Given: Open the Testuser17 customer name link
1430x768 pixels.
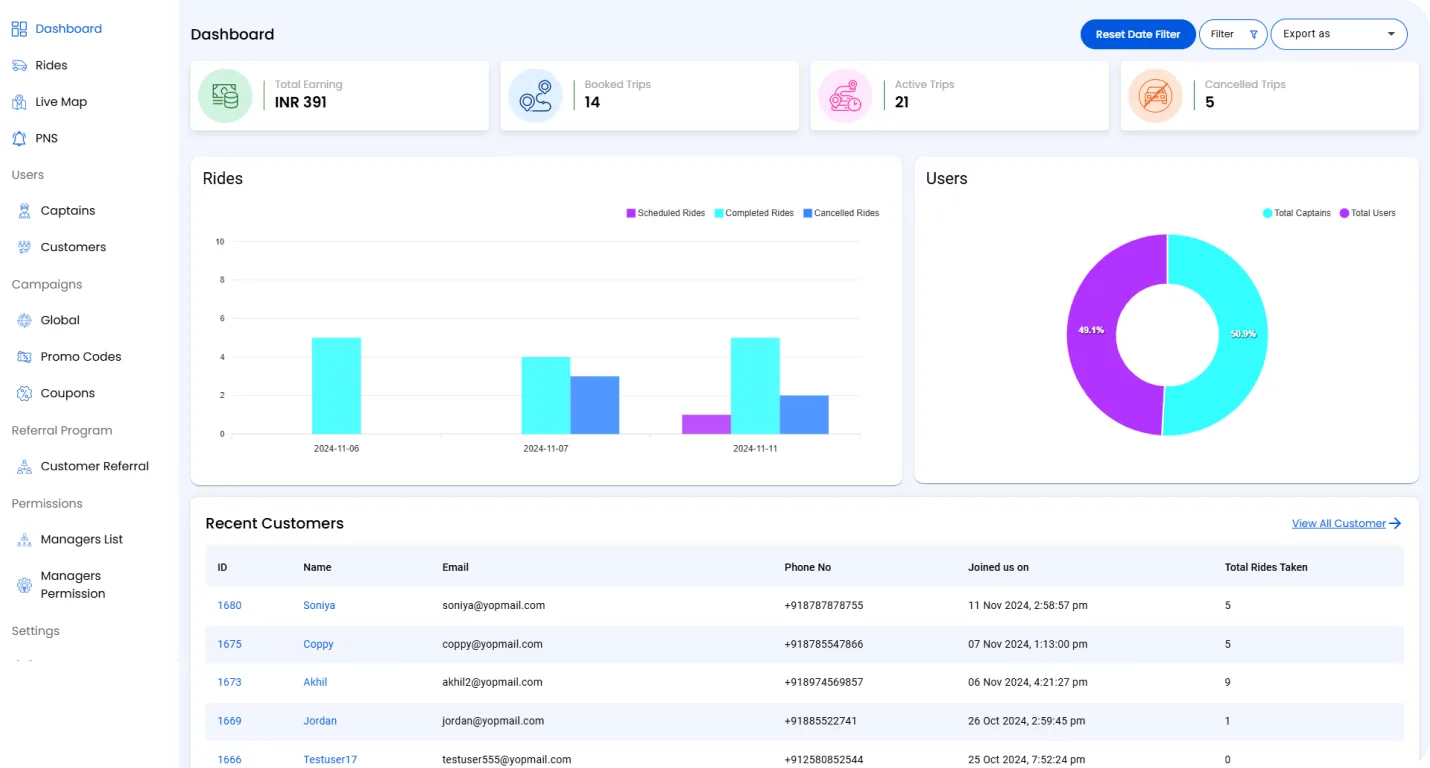Looking at the screenshot, I should coord(330,760).
